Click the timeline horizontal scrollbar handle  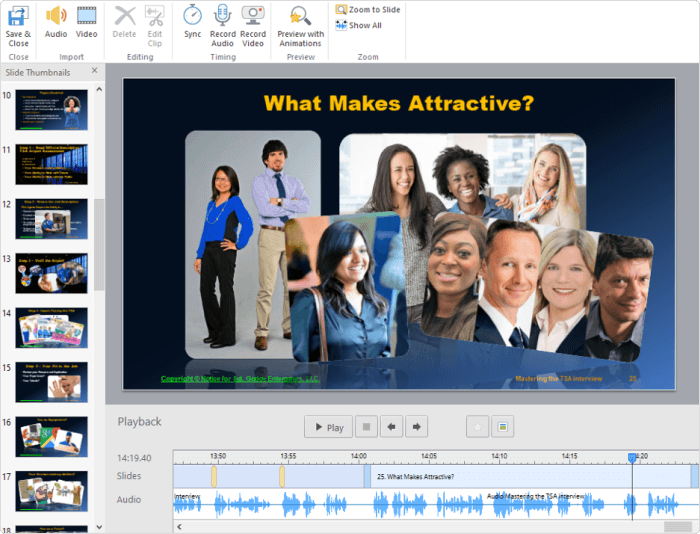[678, 527]
